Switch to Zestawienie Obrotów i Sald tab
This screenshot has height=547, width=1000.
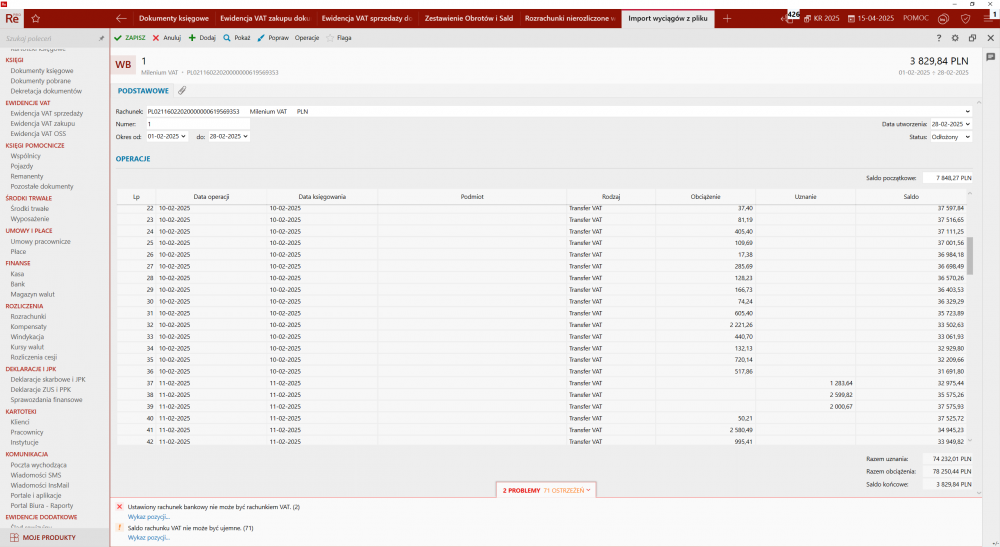tap(469, 18)
